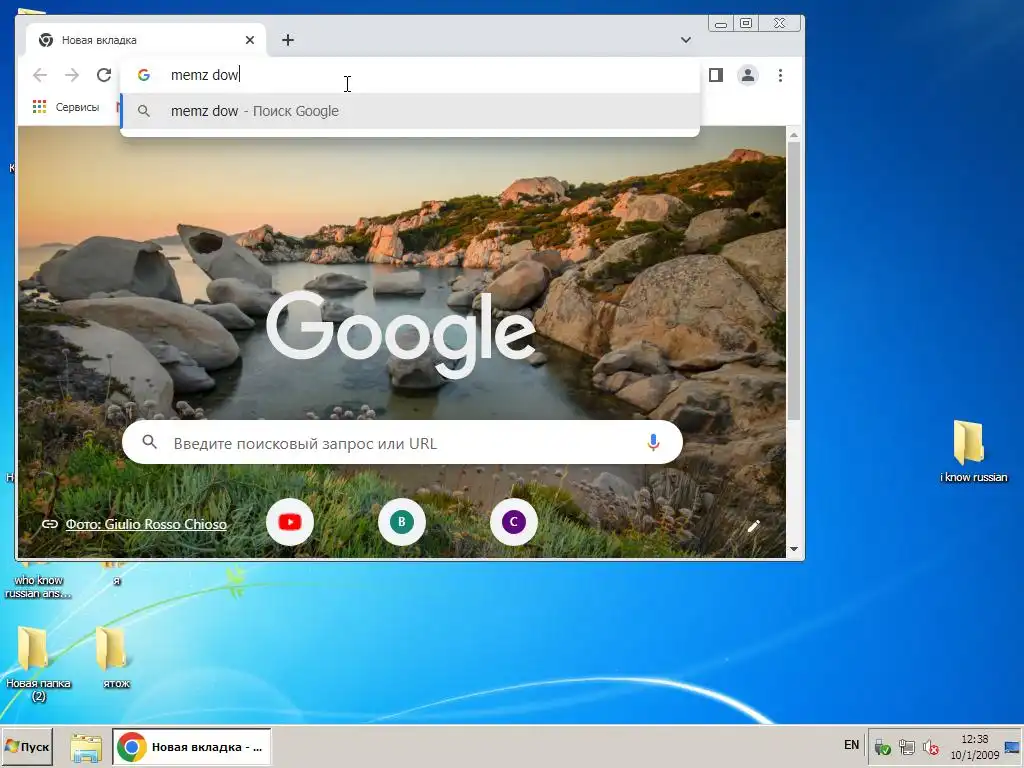Select the i know russian folder
The width and height of the screenshot is (1024, 768).
coord(972,451)
